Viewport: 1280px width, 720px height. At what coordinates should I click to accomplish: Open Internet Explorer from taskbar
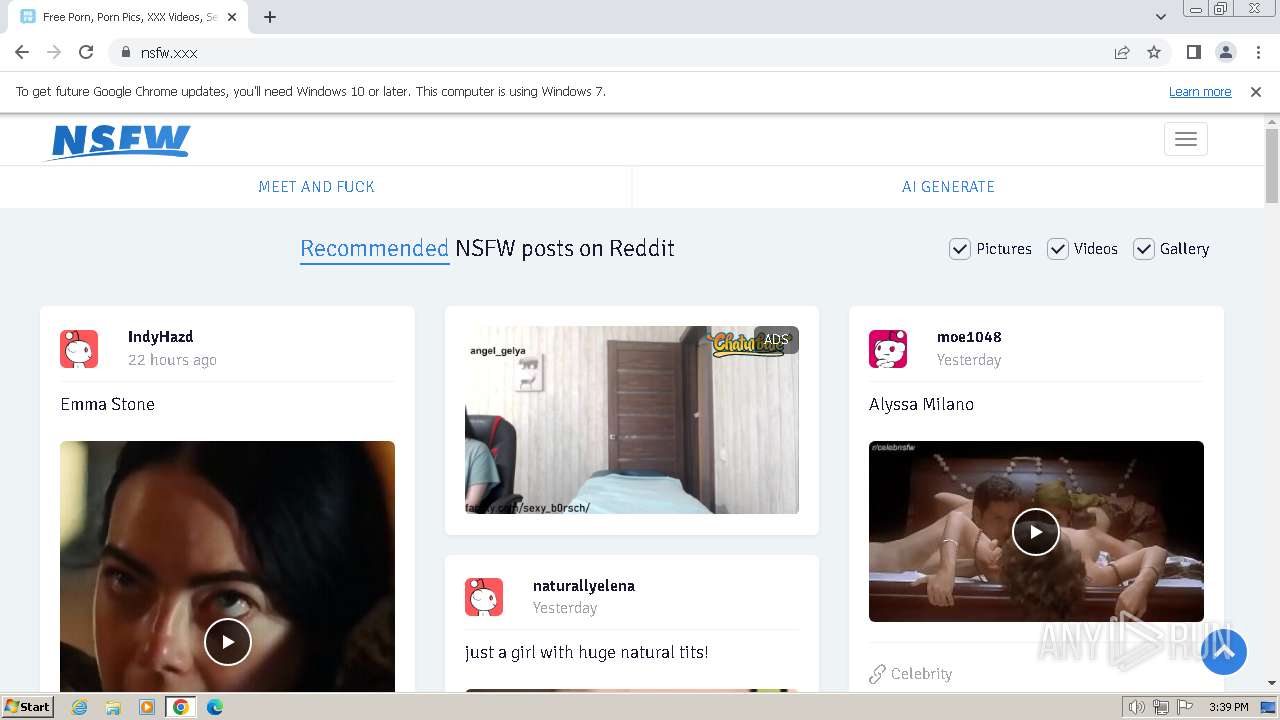[80, 707]
